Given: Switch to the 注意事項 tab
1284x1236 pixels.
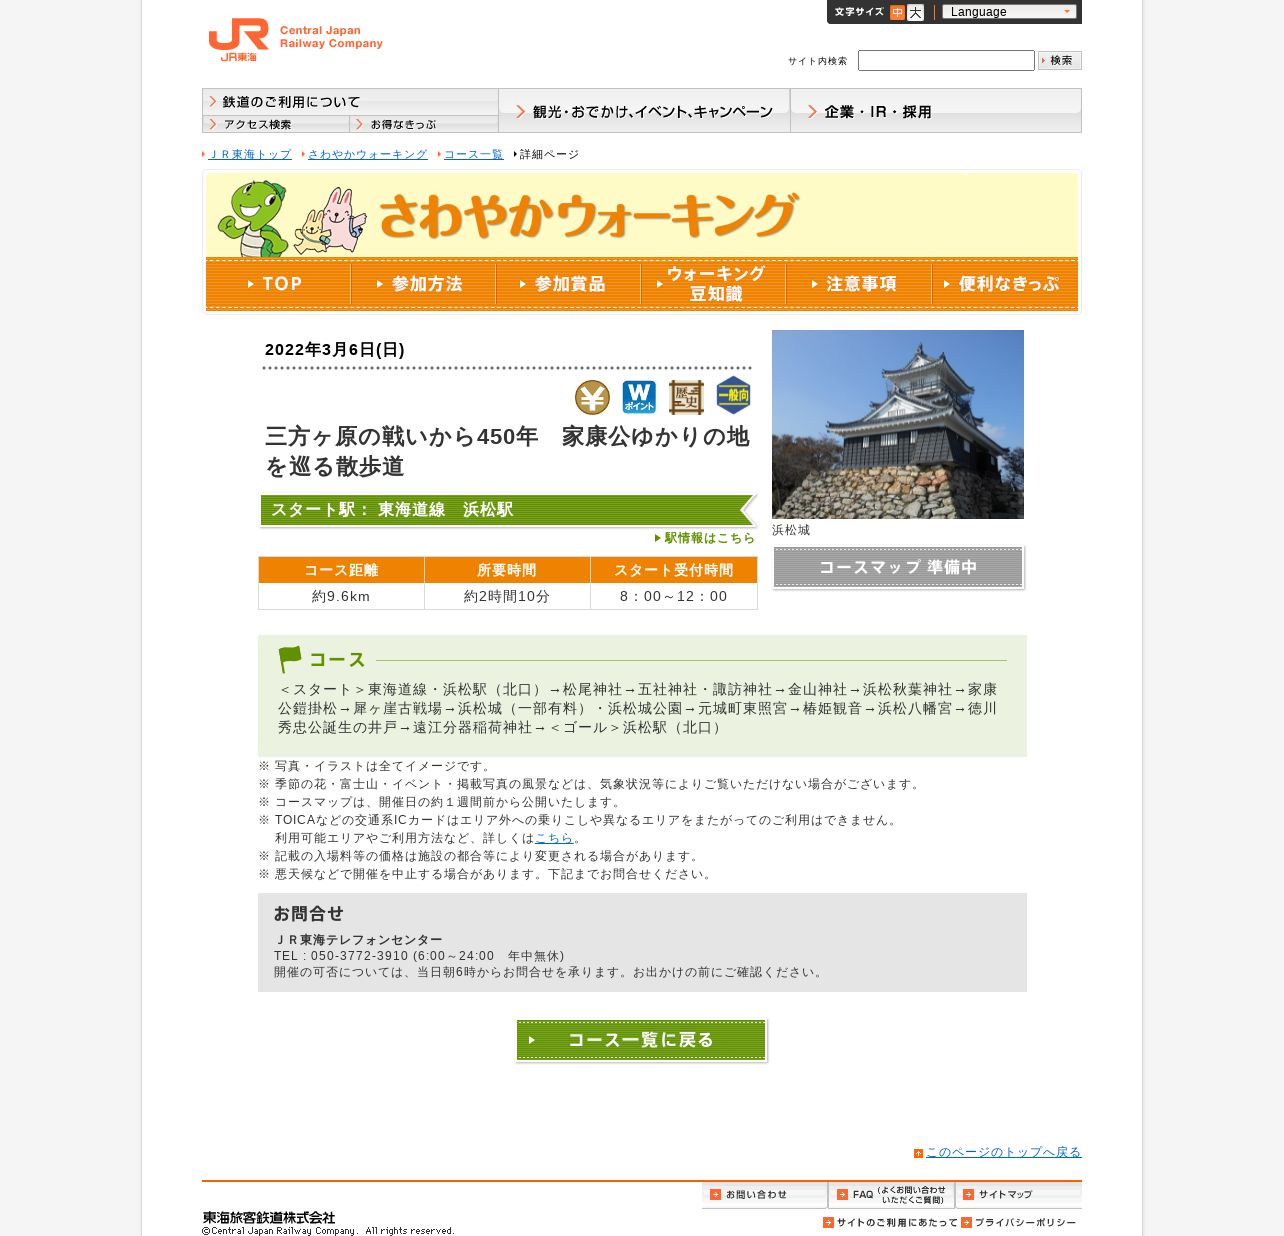Looking at the screenshot, I should [858, 284].
